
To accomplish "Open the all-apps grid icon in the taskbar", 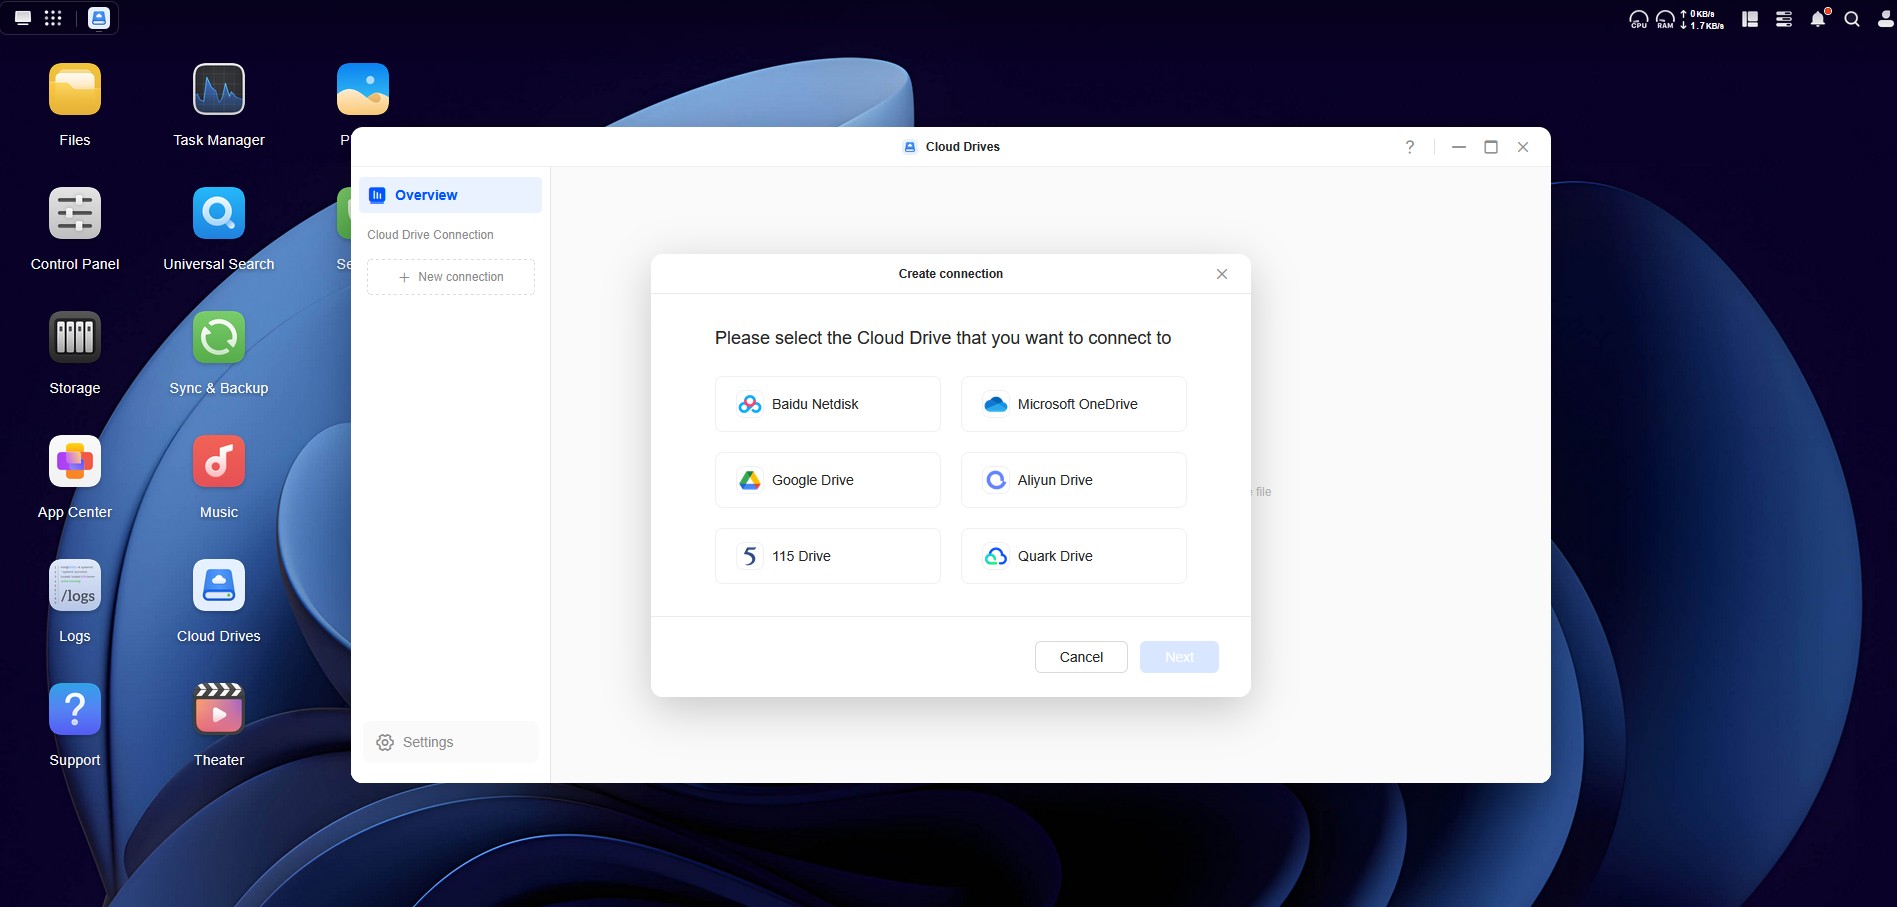I will [53, 18].
